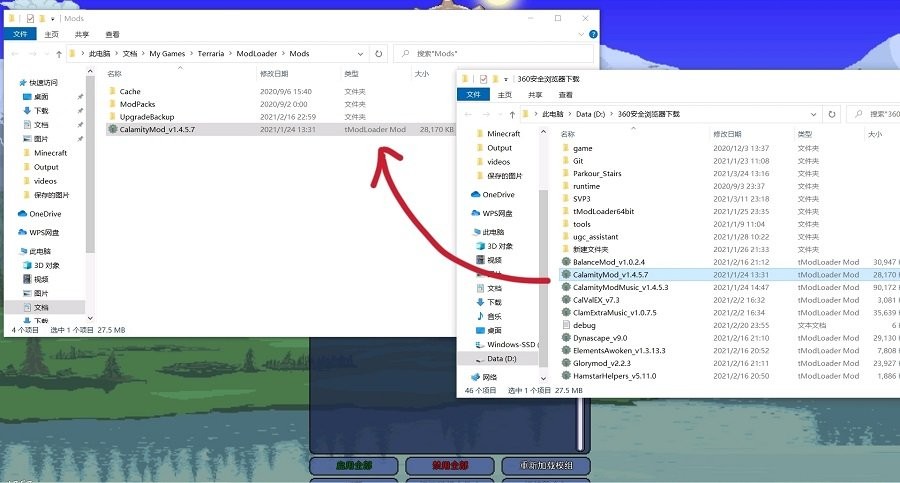Screen dimensions: 900x483
Task: Click the My Games breadcrumb in the address bar
Action: pyautogui.click(x=167, y=53)
